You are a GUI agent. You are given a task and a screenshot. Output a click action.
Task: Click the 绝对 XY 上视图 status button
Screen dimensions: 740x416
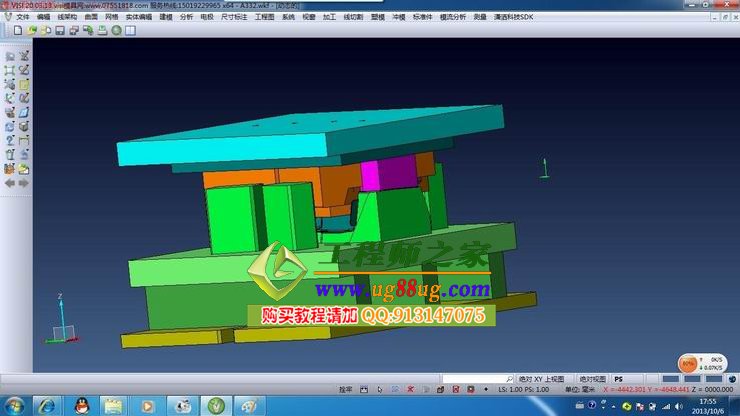point(541,379)
